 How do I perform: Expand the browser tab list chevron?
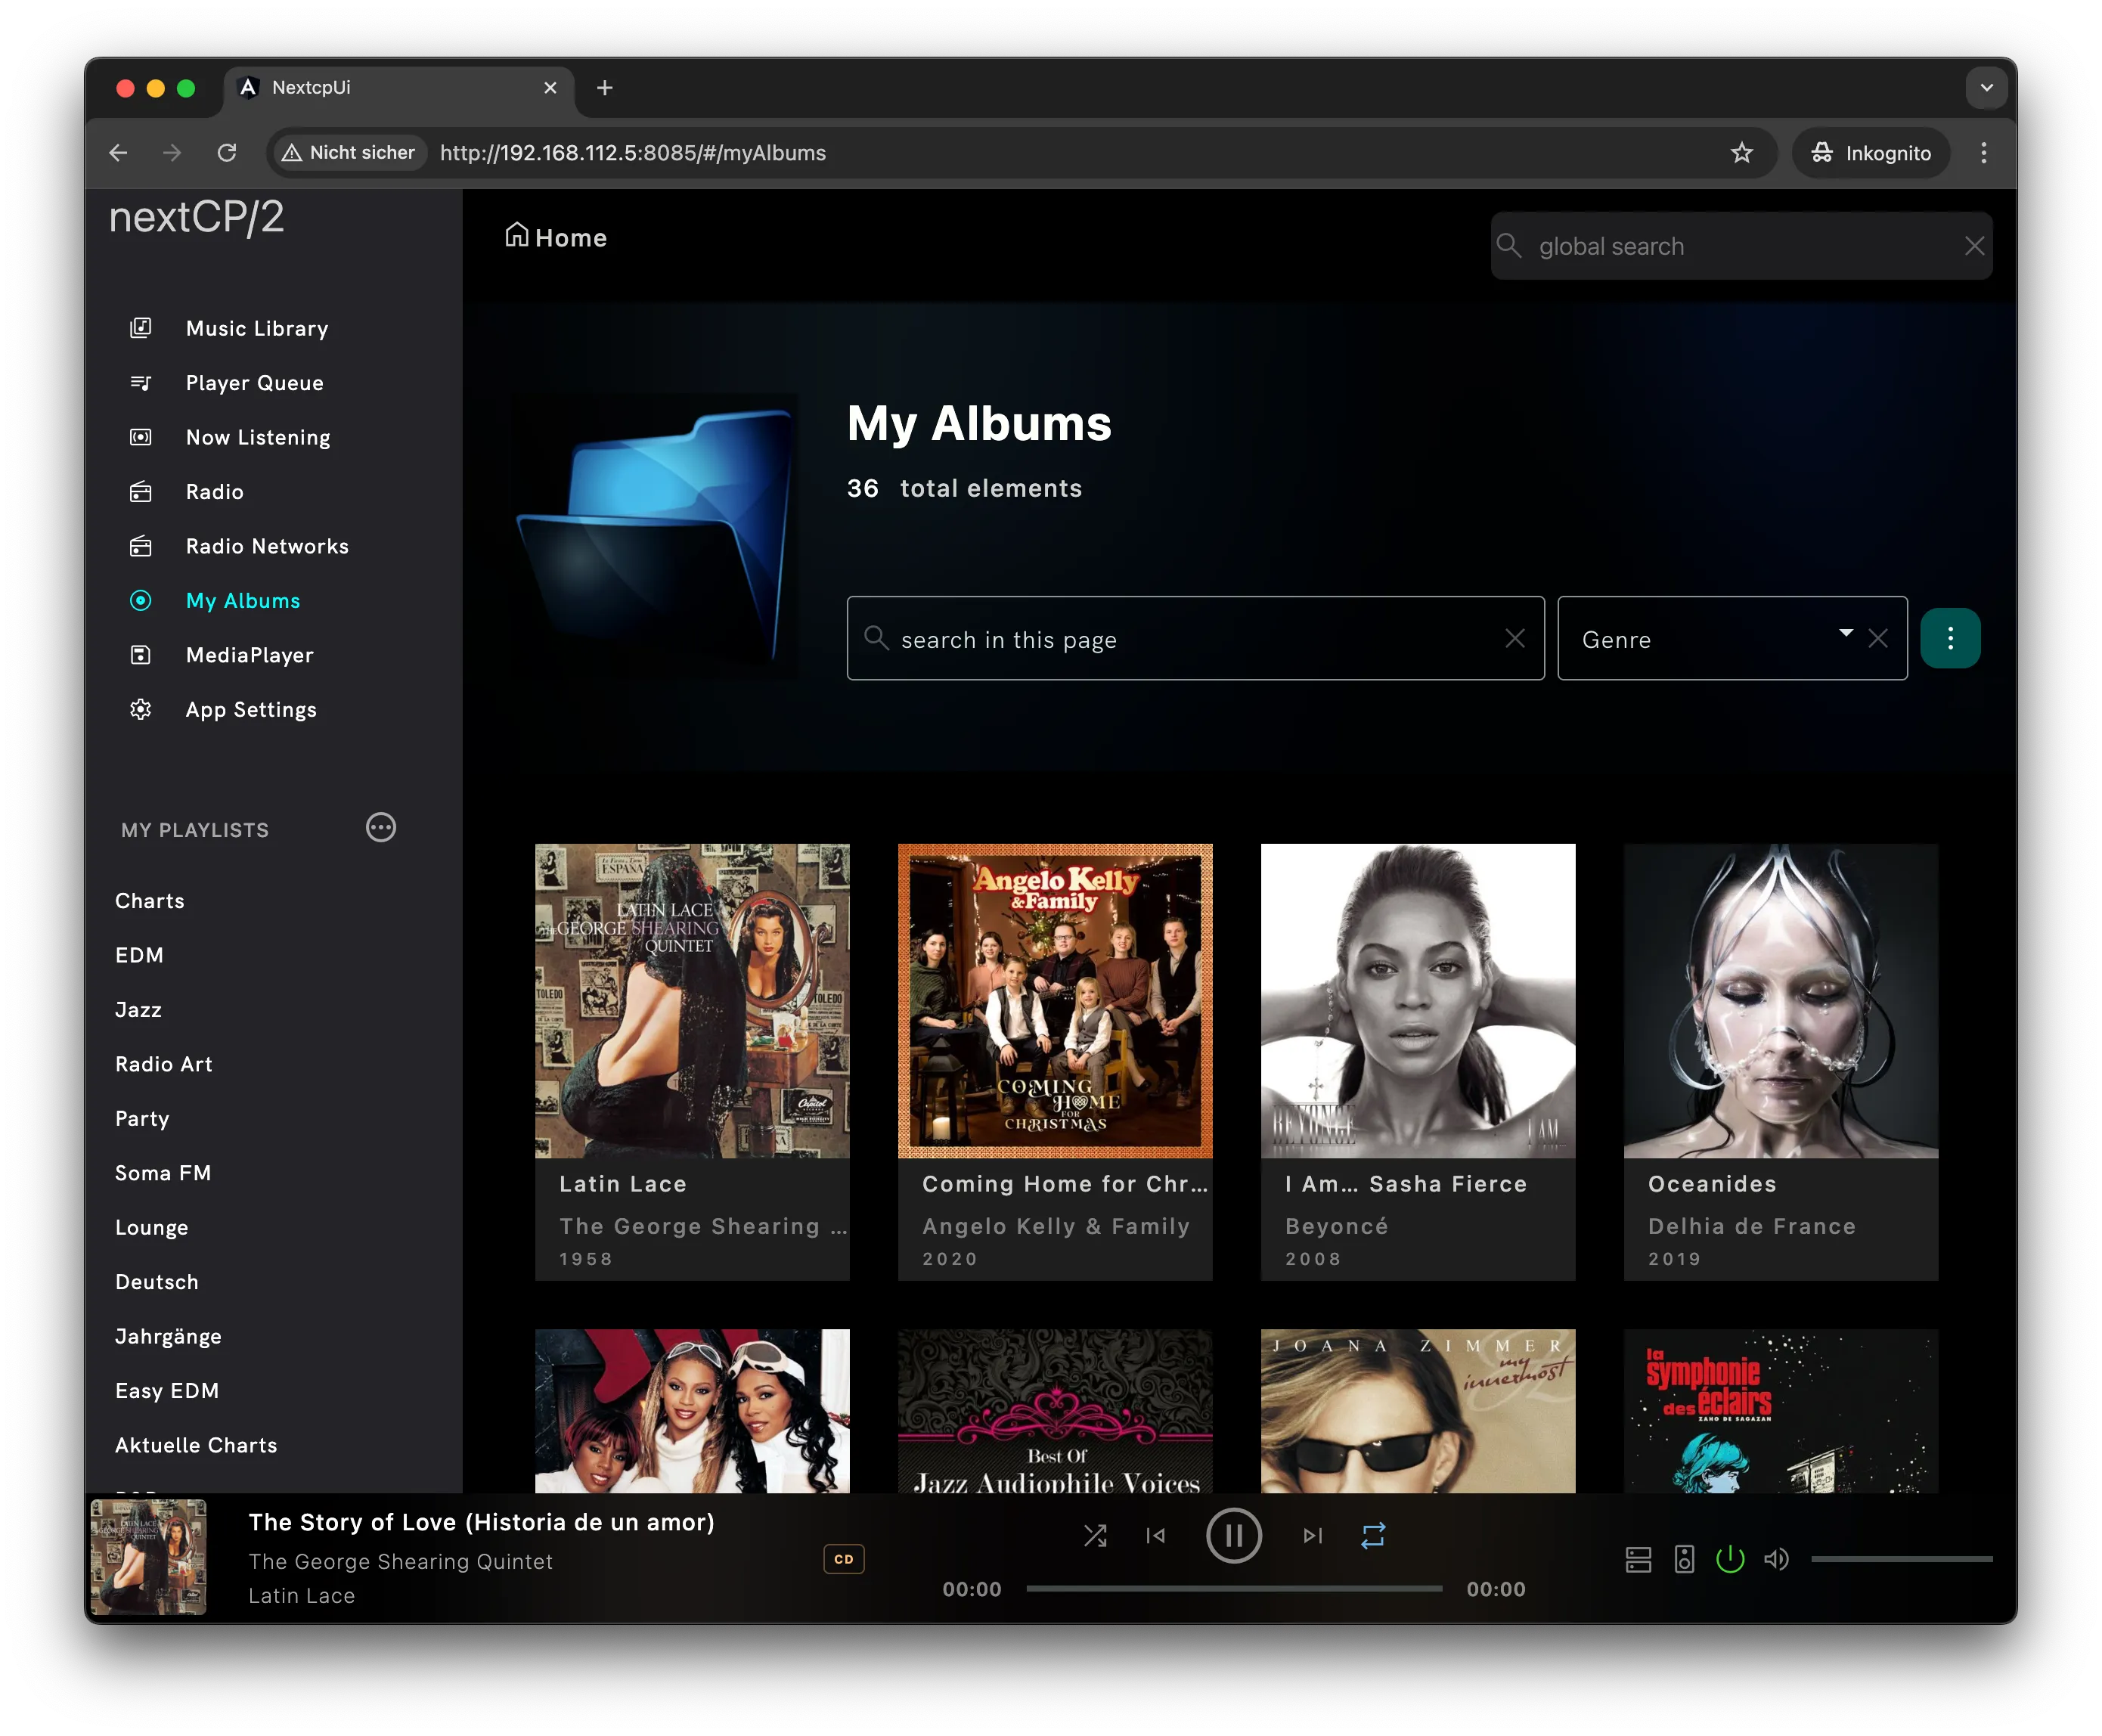[1987, 88]
